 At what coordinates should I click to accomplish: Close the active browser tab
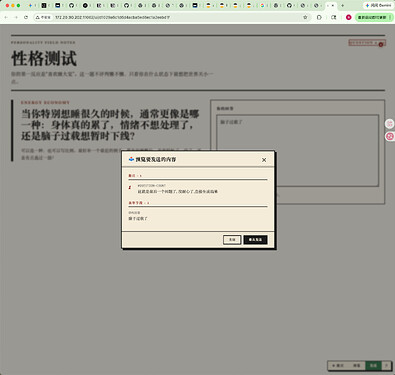tap(333, 5)
